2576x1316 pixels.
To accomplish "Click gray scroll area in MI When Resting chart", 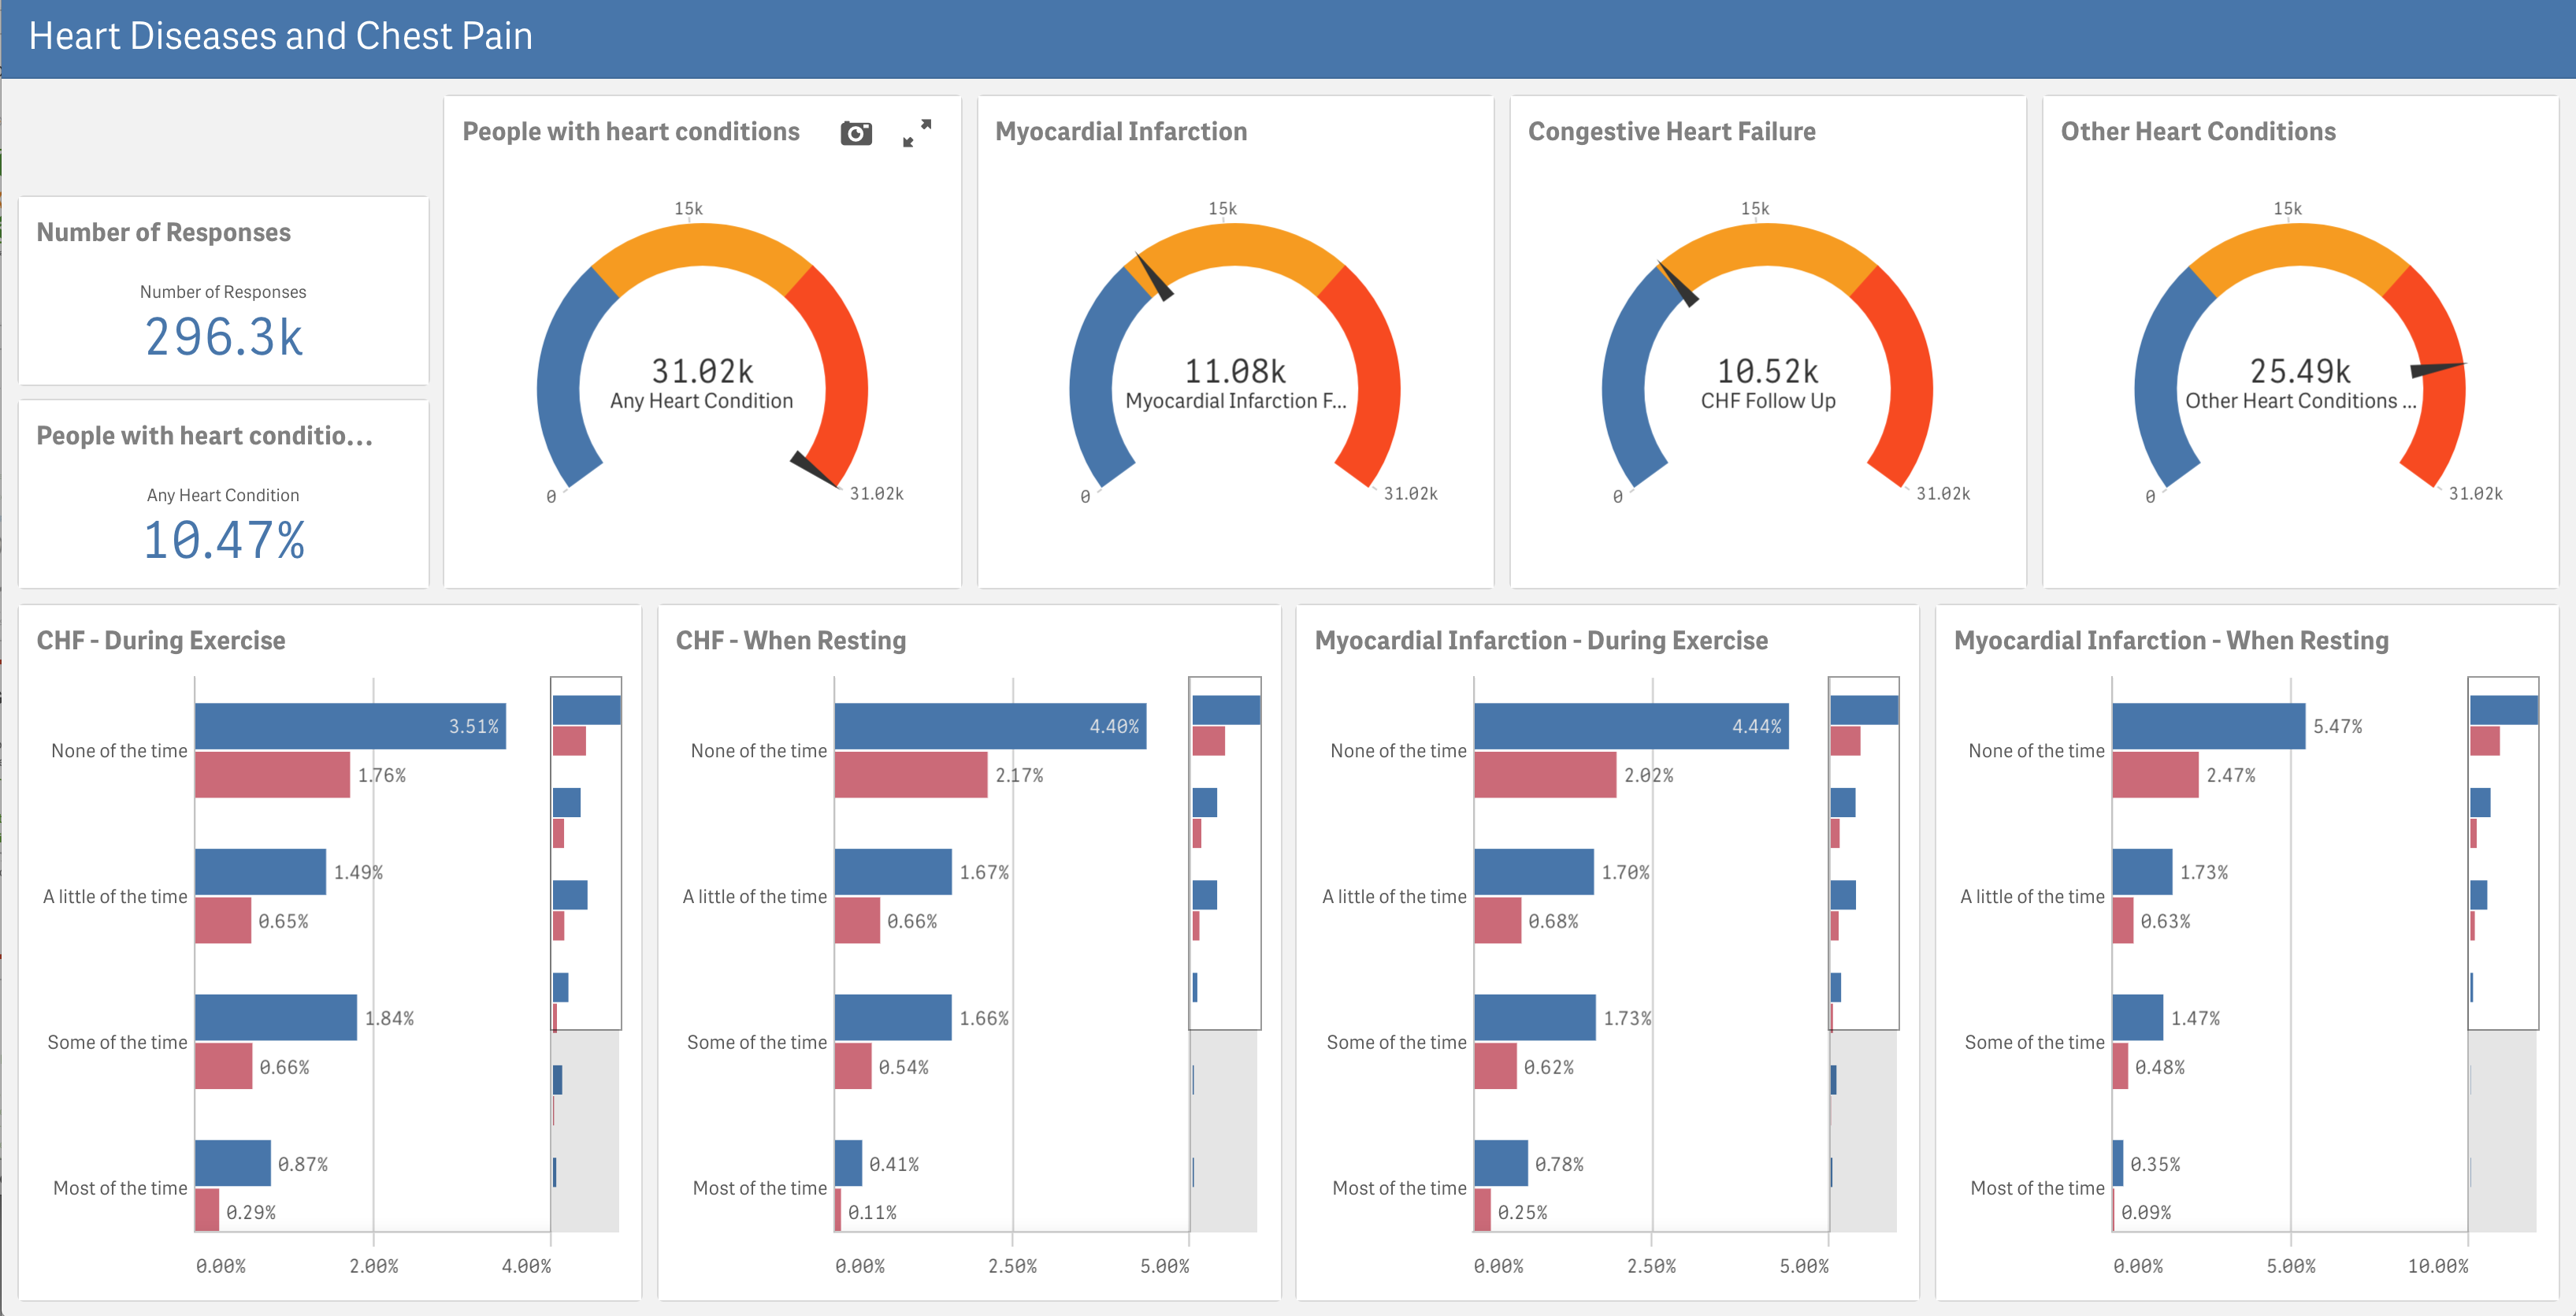I will tap(2502, 1130).
